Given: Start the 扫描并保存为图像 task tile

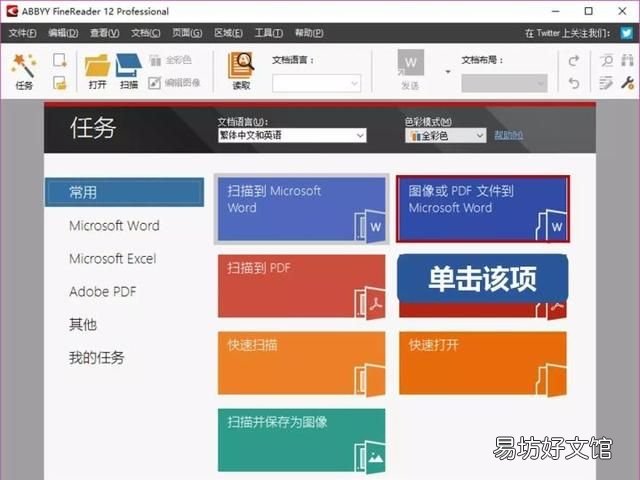Looking at the screenshot, I should tap(302, 440).
